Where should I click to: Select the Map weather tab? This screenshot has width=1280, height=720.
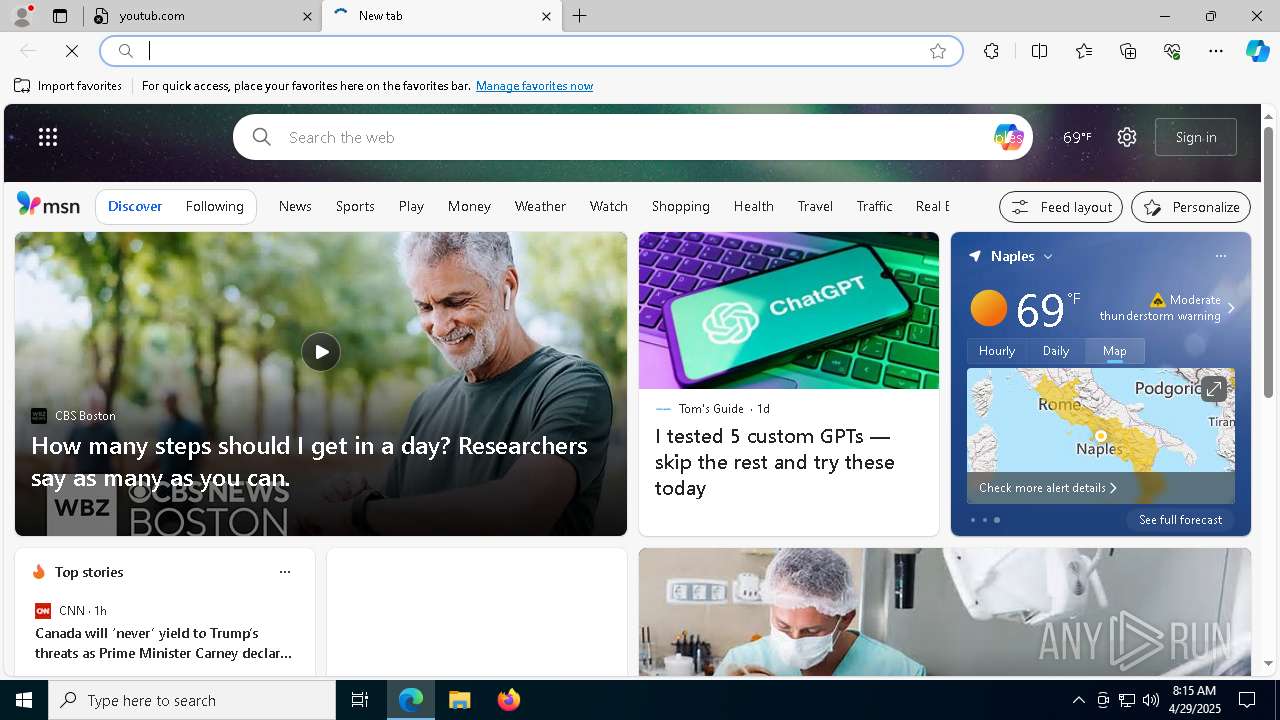1115,351
